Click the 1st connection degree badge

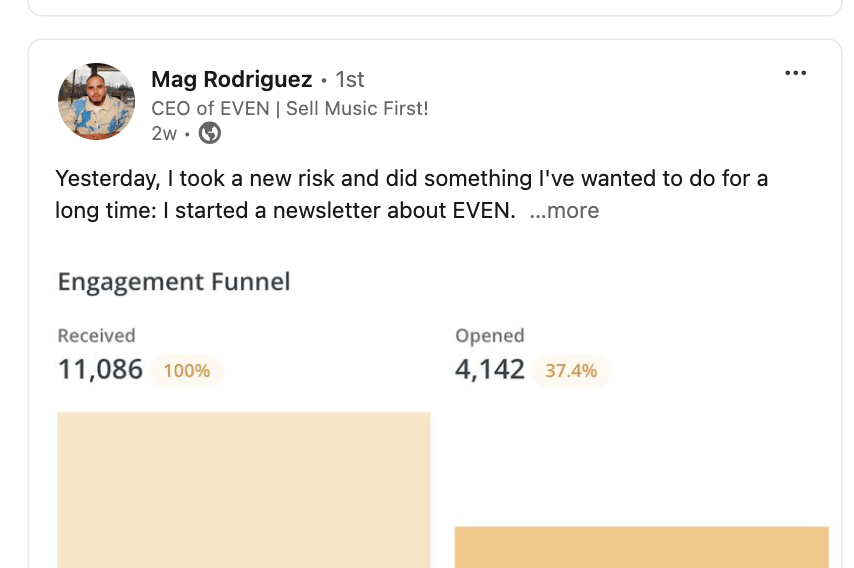click(x=350, y=79)
